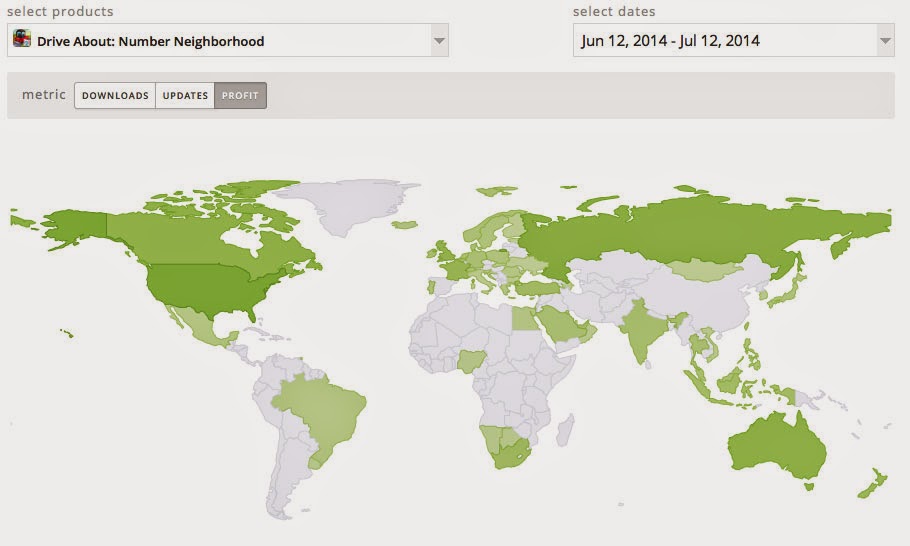The width and height of the screenshot is (910, 546).
Task: Click Mongolia on the map
Action: pos(705,270)
